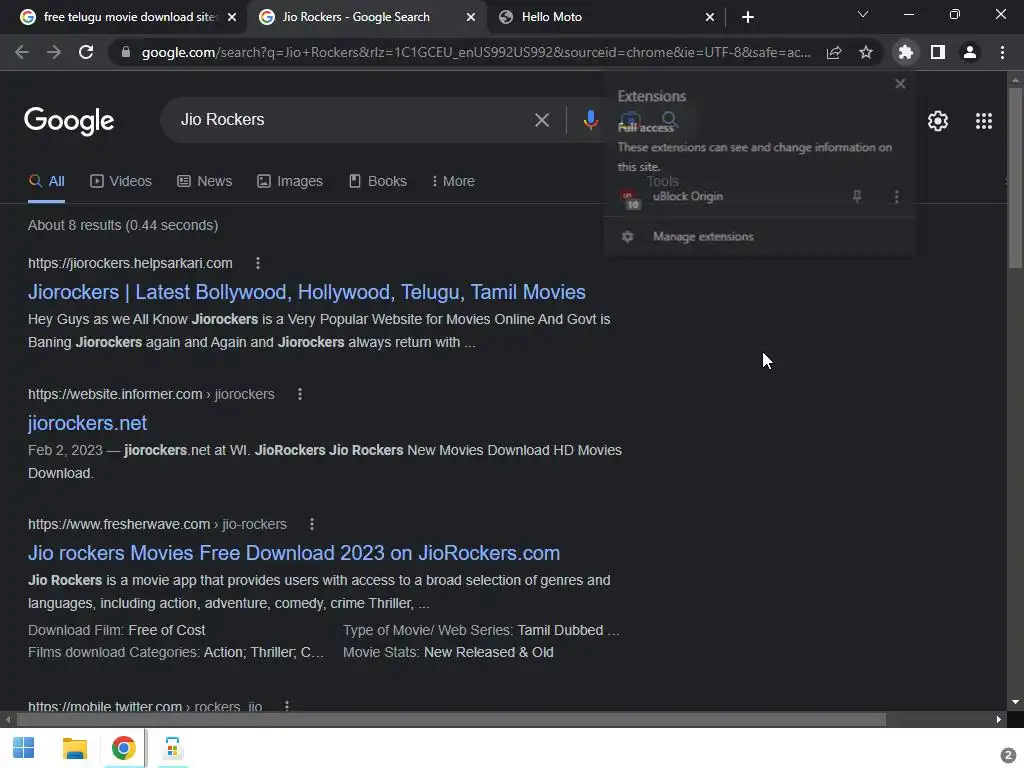Open Google apps grid
Screen dimensions: 1024x768
[984, 121]
